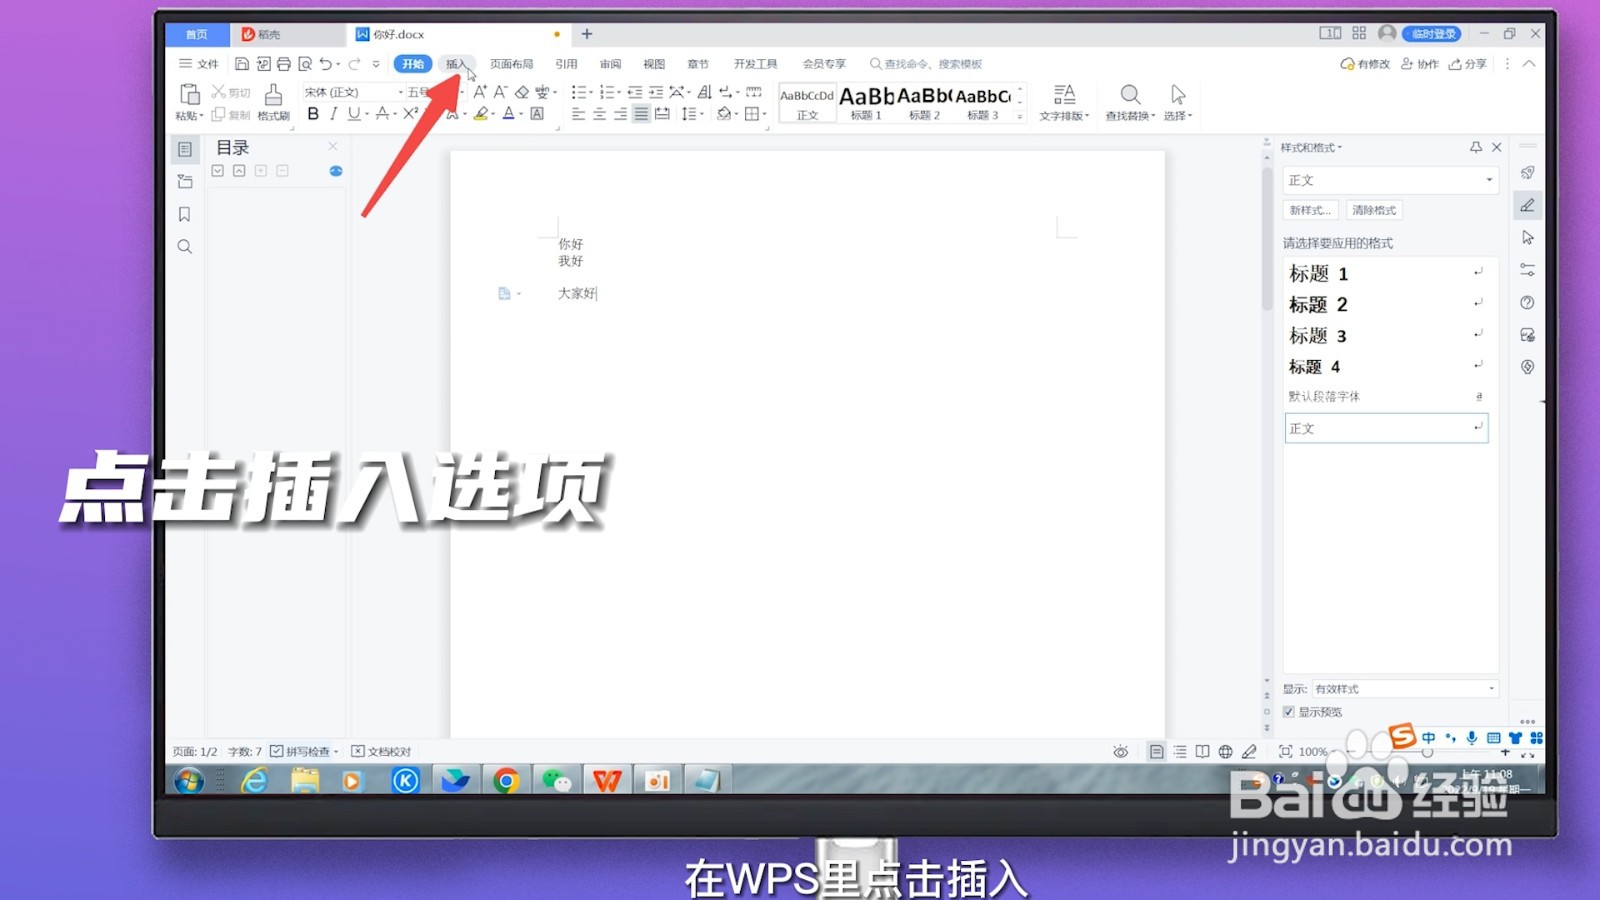1600x900 pixels.
Task: Open the current style dropdown in Styles pane
Action: click(1489, 180)
